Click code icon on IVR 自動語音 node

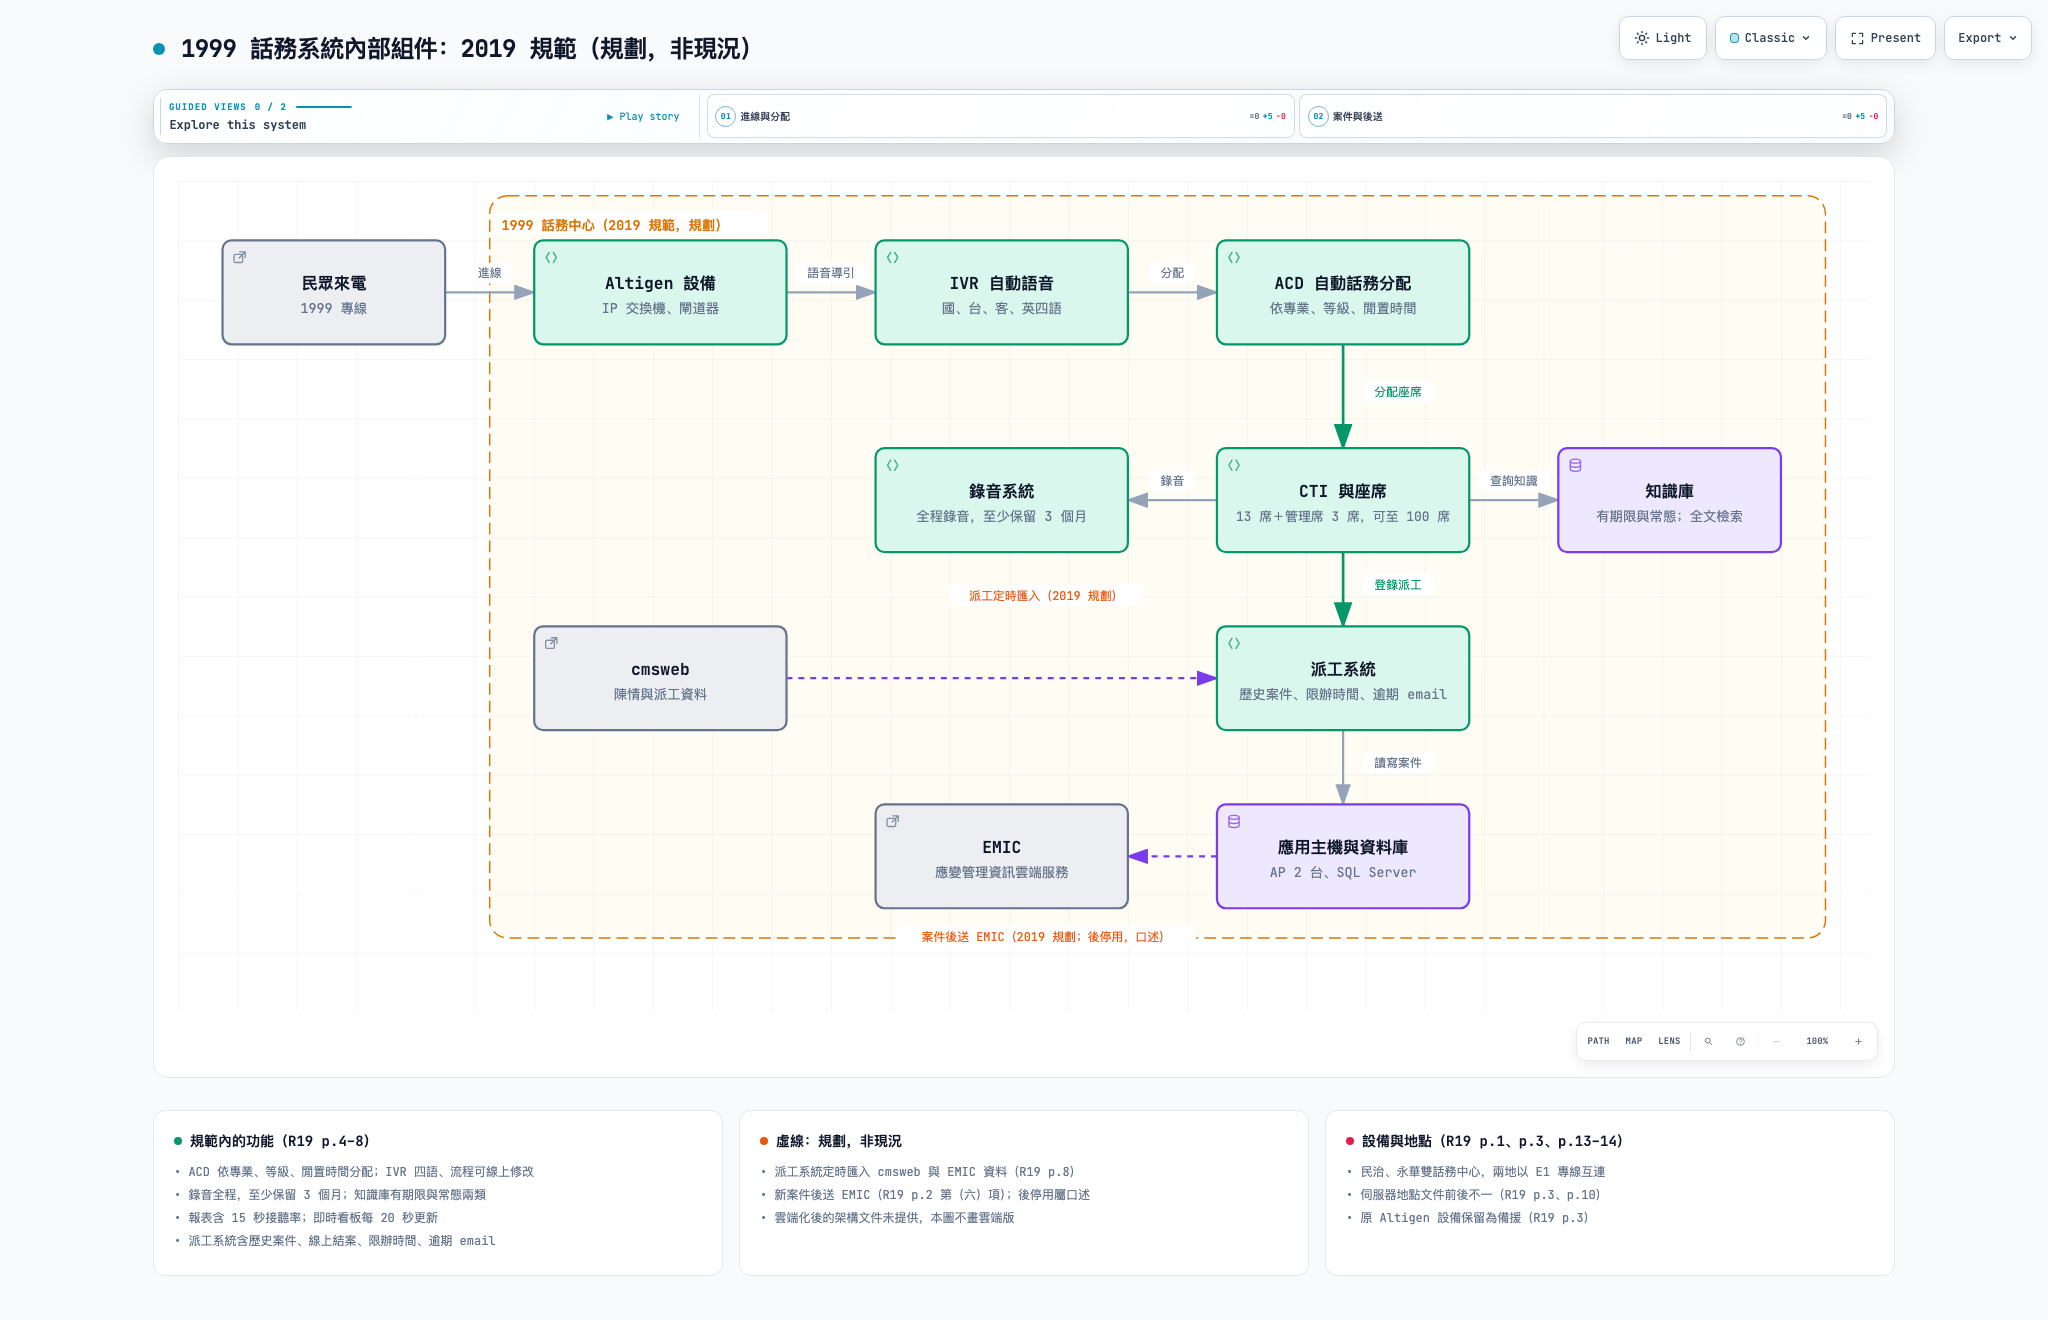[893, 257]
